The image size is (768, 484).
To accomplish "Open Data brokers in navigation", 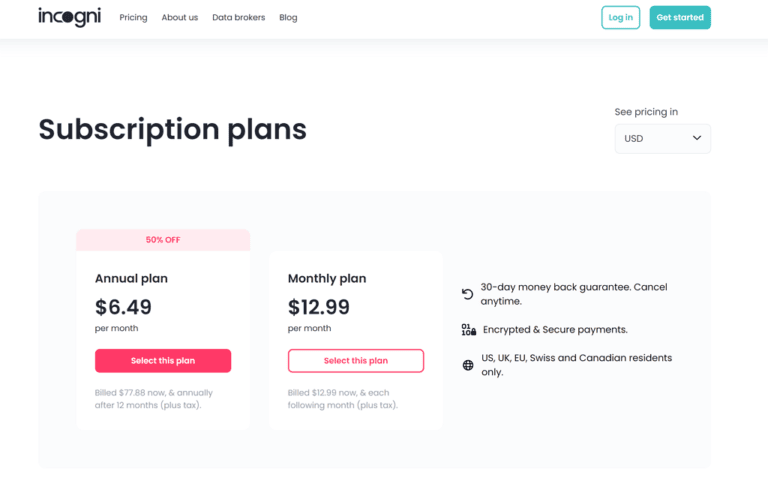I will (238, 18).
